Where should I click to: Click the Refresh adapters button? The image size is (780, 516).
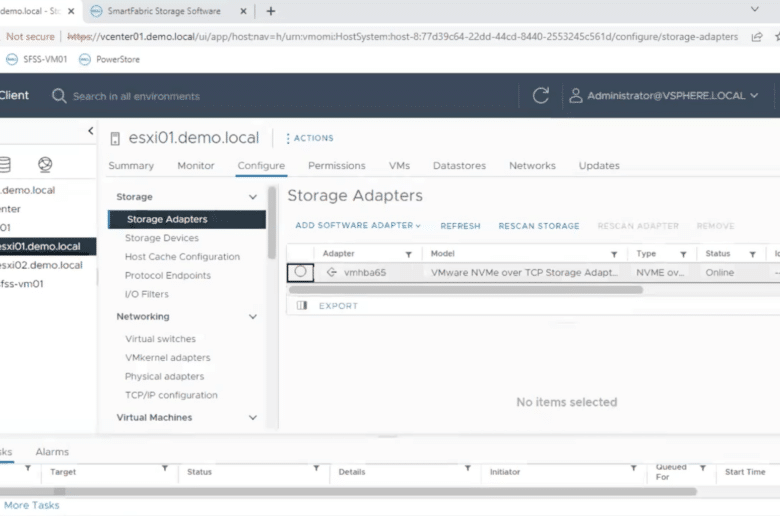pos(460,226)
